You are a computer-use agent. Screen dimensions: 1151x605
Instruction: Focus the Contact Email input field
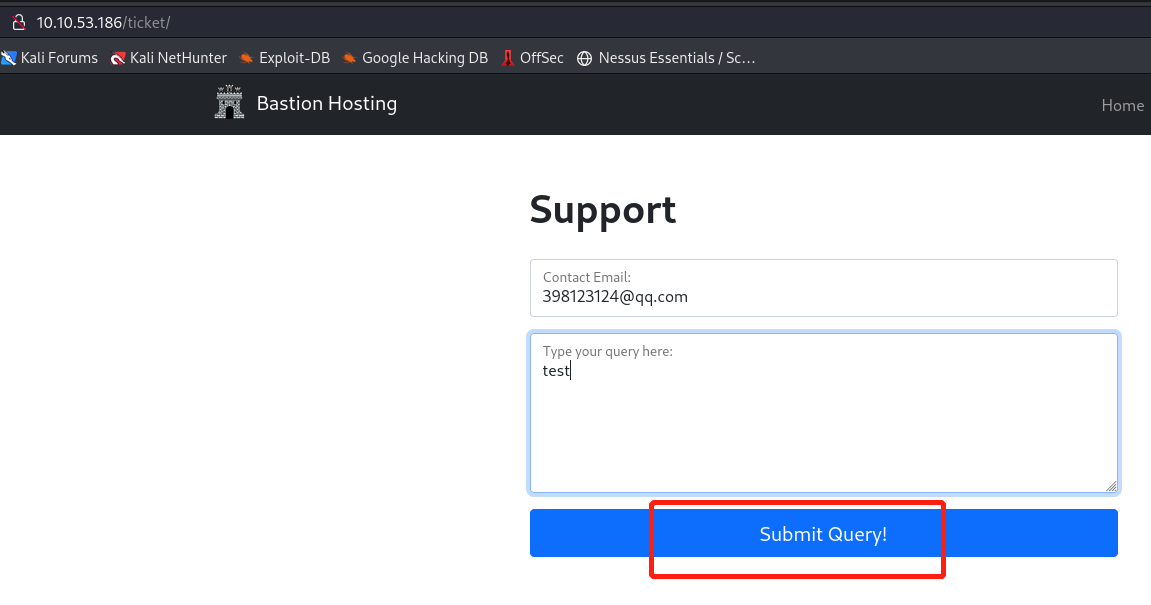pos(822,297)
